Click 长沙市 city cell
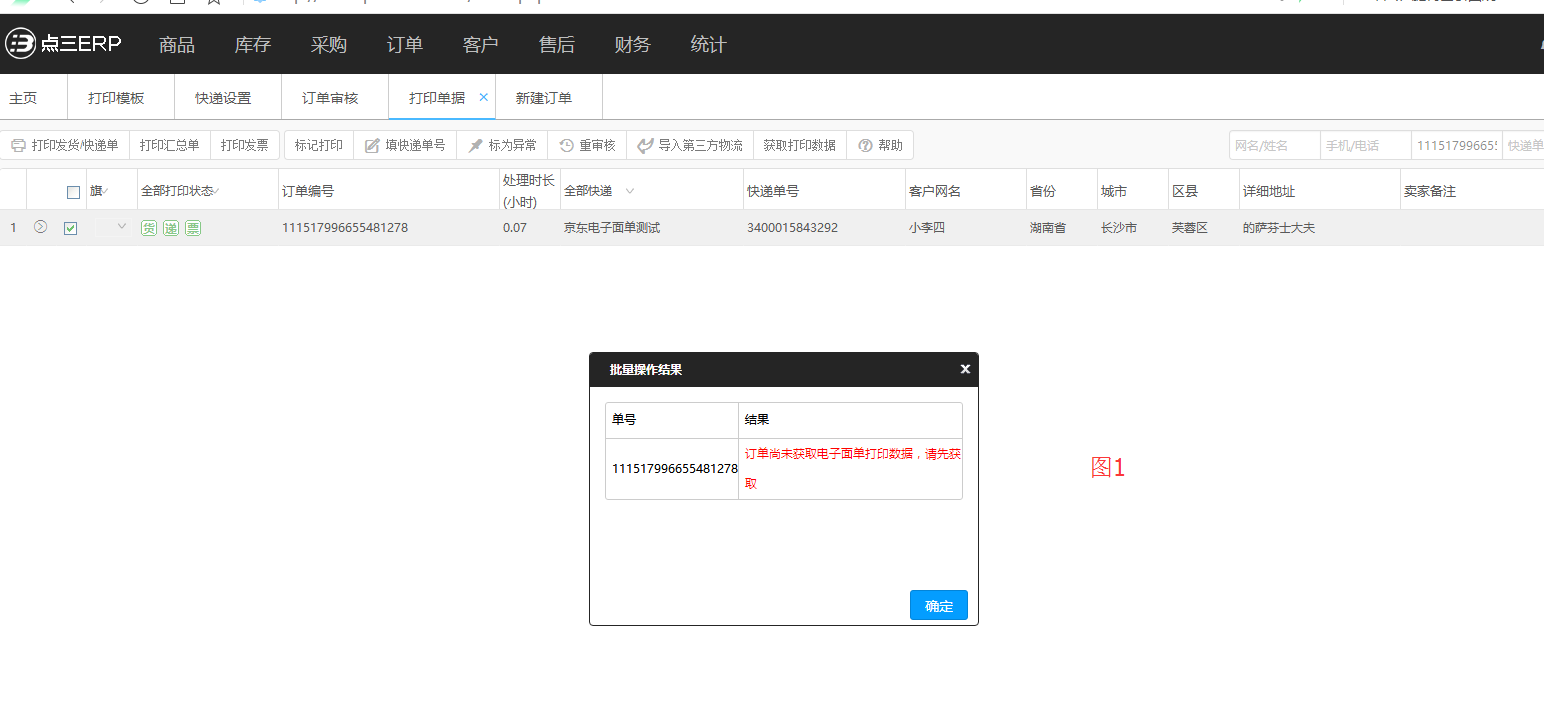Image resolution: width=1544 pixels, height=718 pixels. click(x=1119, y=228)
